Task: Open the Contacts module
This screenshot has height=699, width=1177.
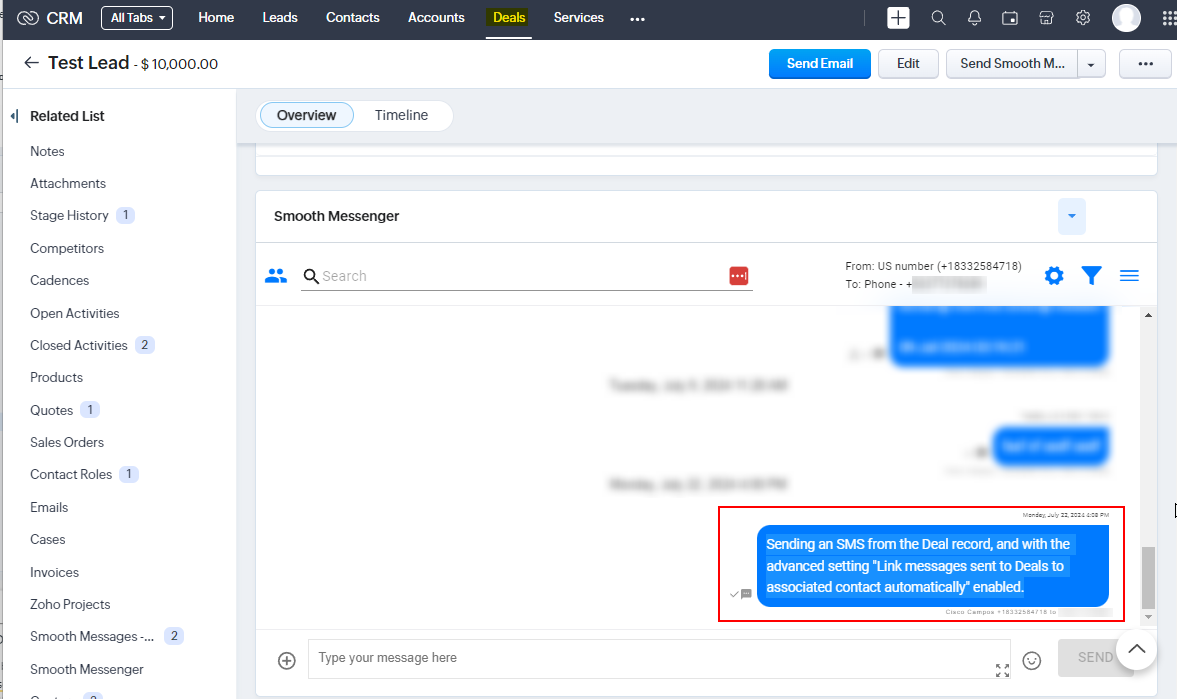Action: click(x=353, y=17)
